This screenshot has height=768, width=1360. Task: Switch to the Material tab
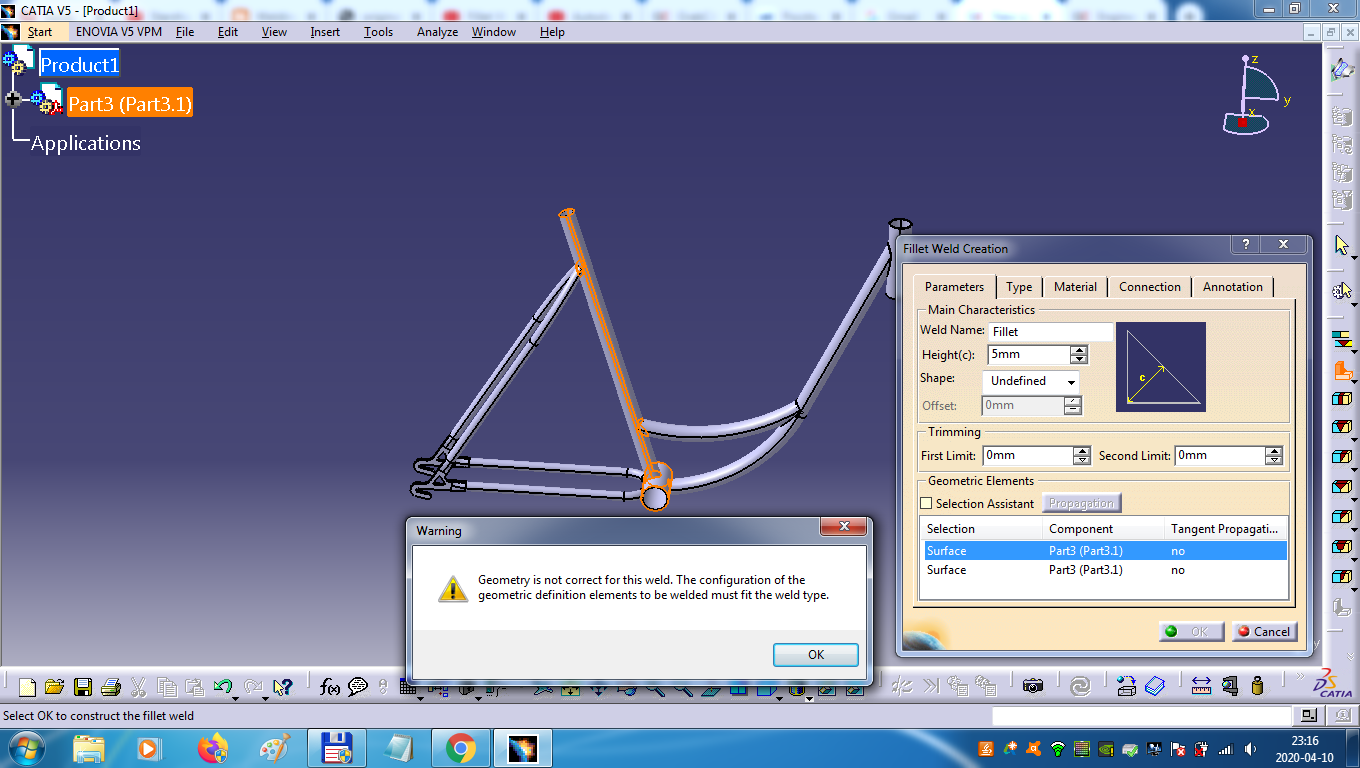coord(1075,286)
